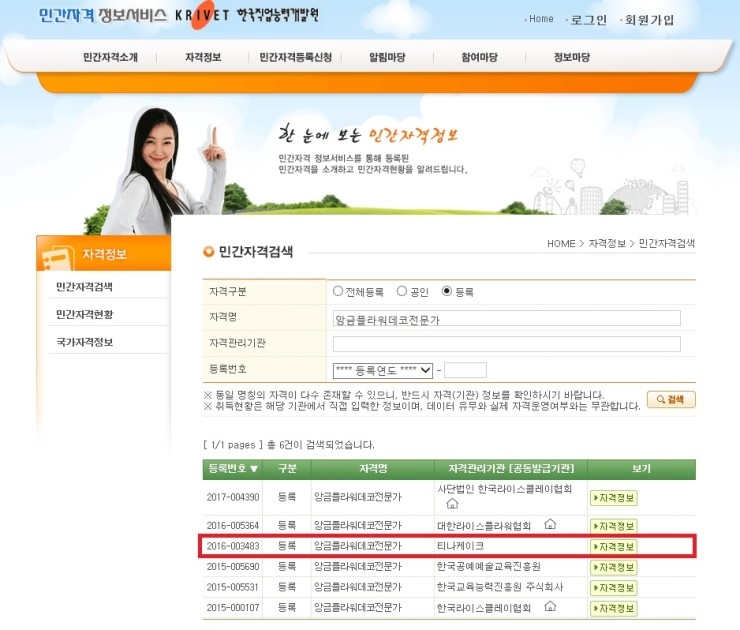Click 민간자격검색 in the breadcrumb
The height and width of the screenshot is (630, 740).
[x=667, y=244]
